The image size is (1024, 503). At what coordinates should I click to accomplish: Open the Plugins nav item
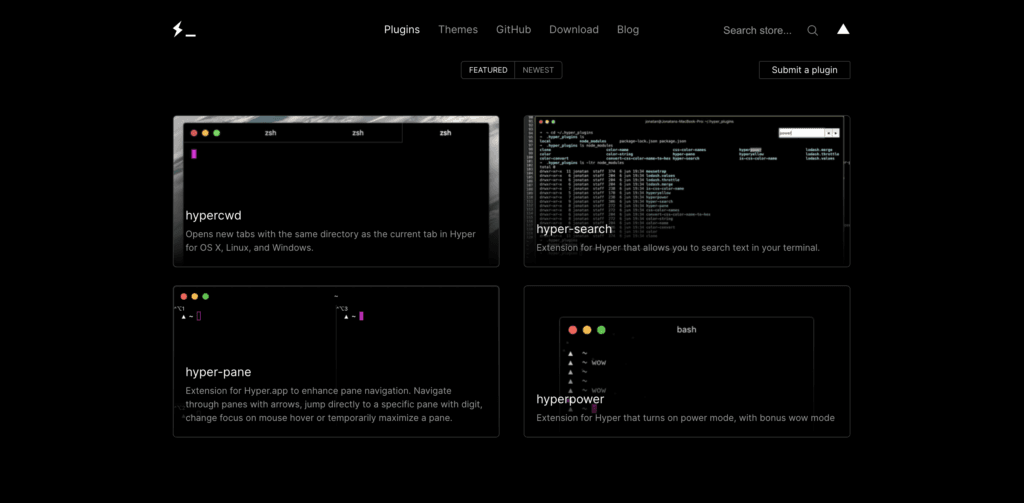coord(402,29)
